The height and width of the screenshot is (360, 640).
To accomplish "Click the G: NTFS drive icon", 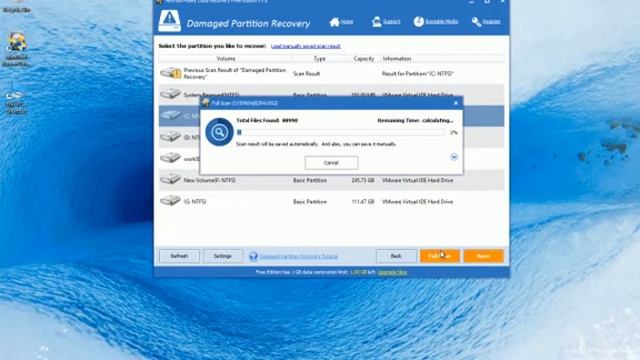I will coord(171,201).
